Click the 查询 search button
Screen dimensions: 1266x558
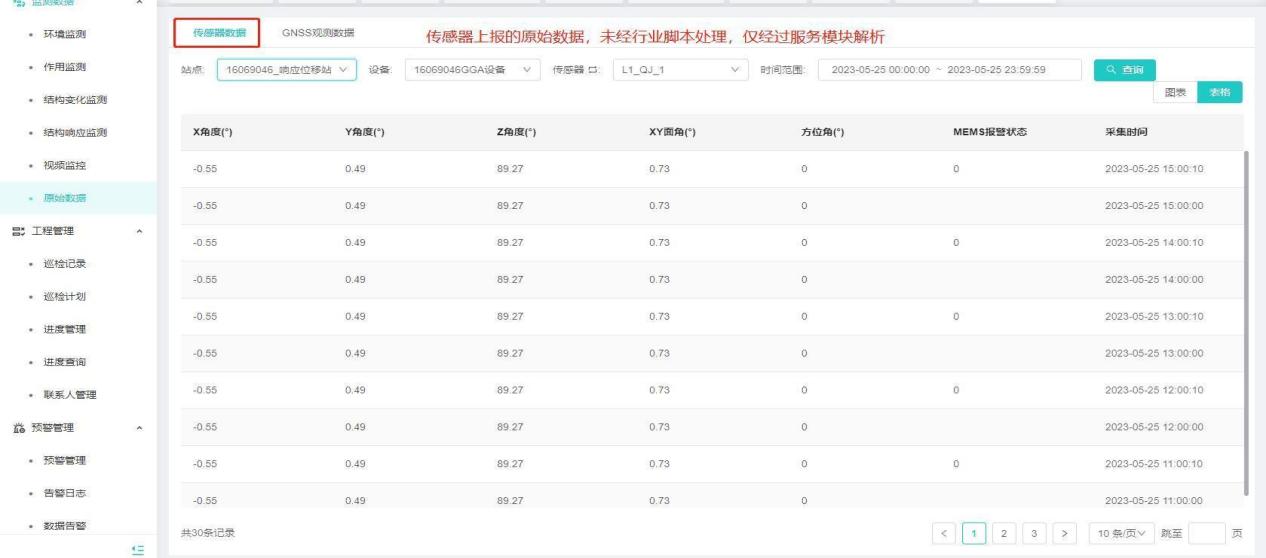[x=1125, y=69]
